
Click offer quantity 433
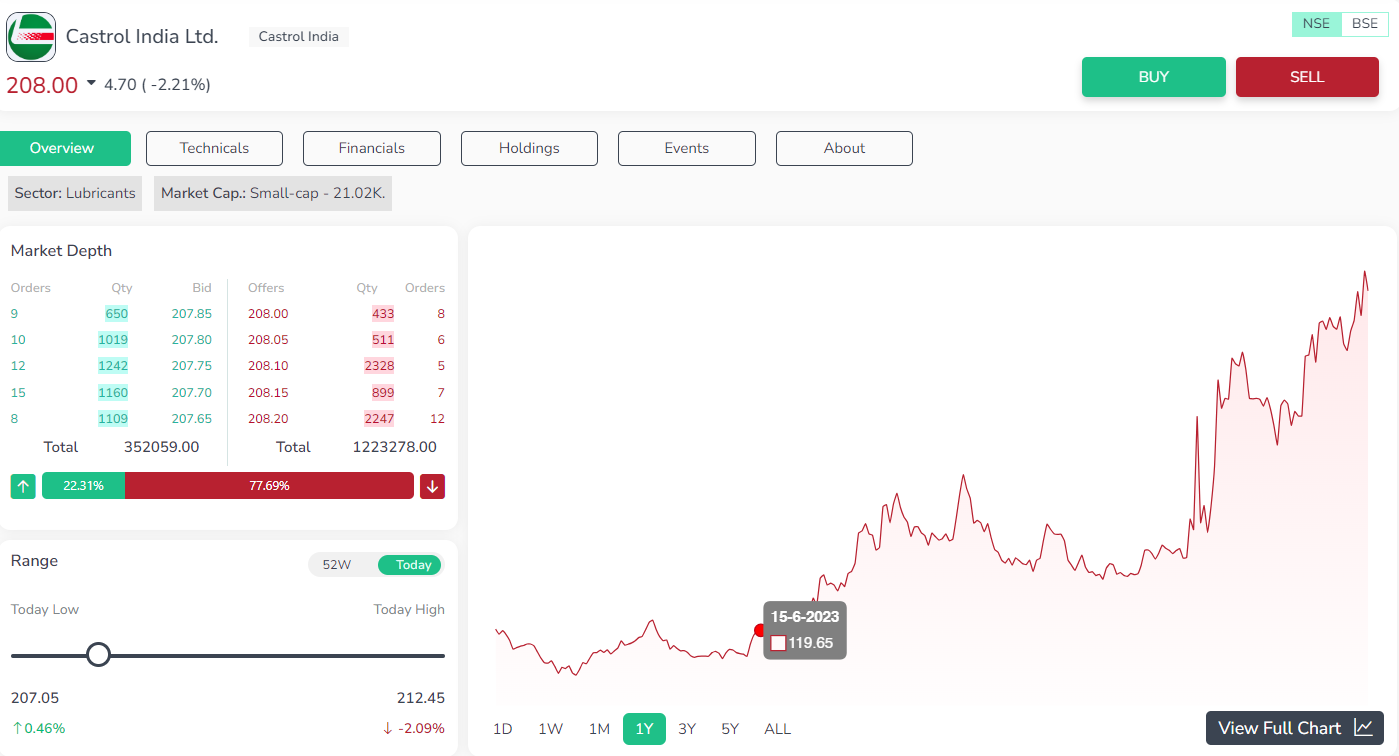click(383, 313)
